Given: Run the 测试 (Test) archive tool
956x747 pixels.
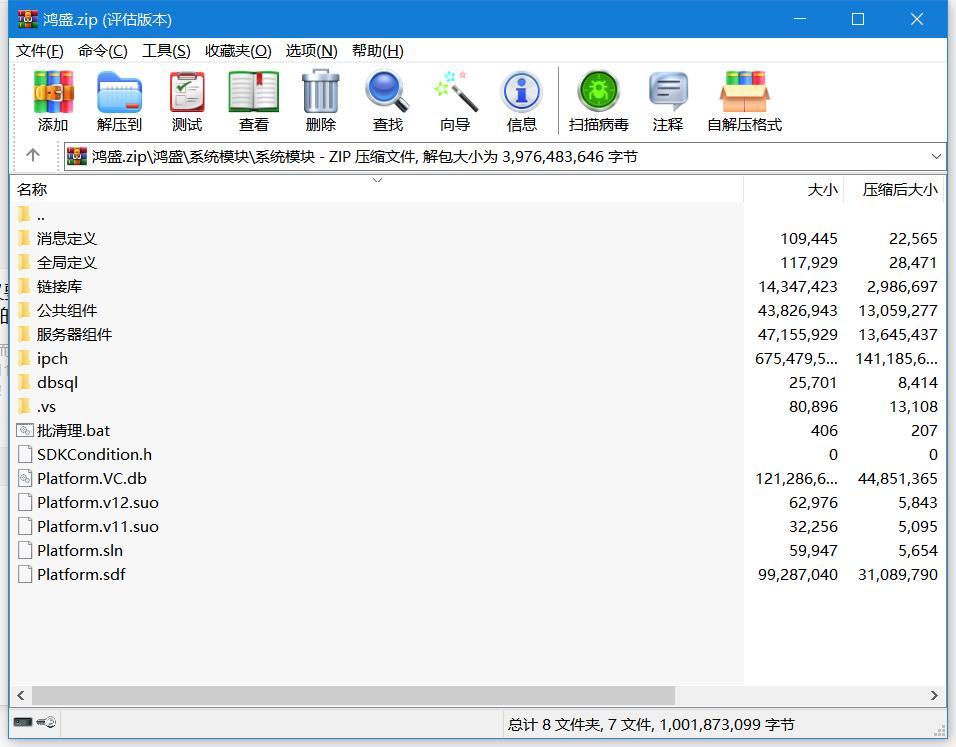Looking at the screenshot, I should [x=186, y=101].
